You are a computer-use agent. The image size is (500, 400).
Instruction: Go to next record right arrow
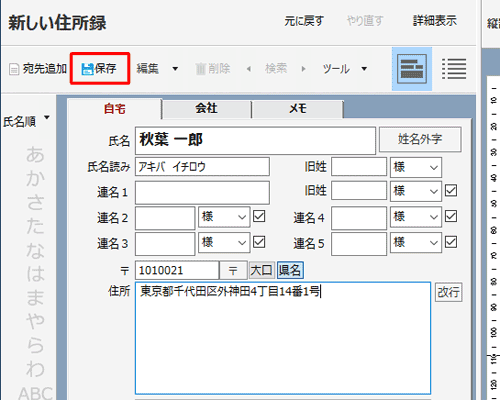(x=303, y=69)
